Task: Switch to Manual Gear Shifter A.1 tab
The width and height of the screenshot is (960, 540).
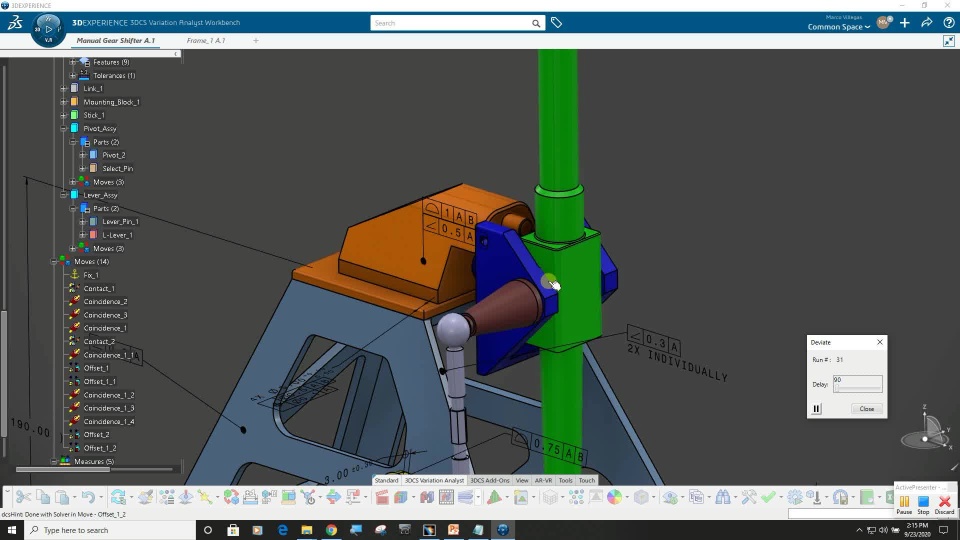Action: (x=116, y=40)
